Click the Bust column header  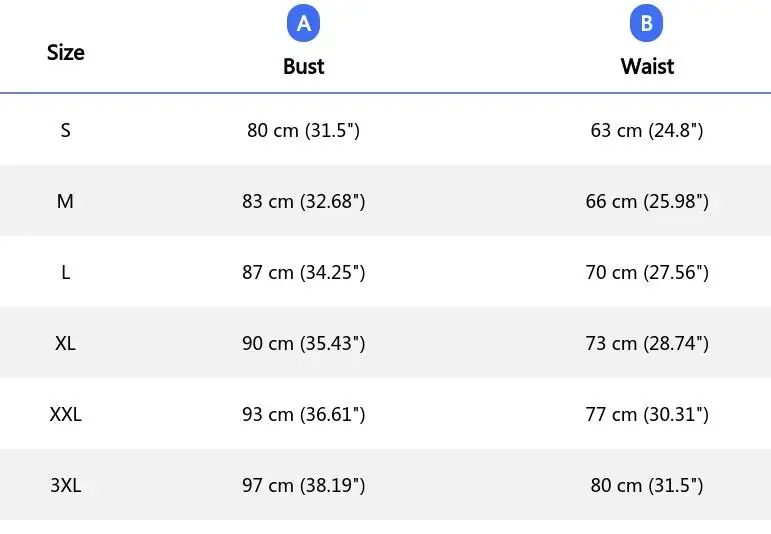[303, 66]
